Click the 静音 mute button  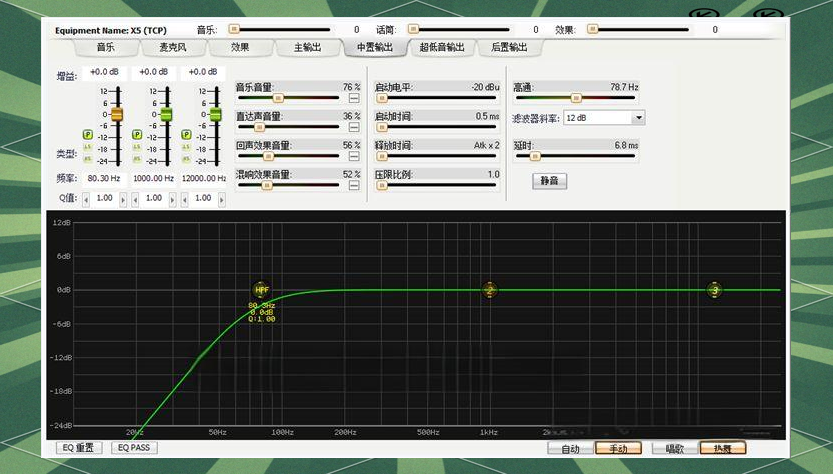pos(549,181)
